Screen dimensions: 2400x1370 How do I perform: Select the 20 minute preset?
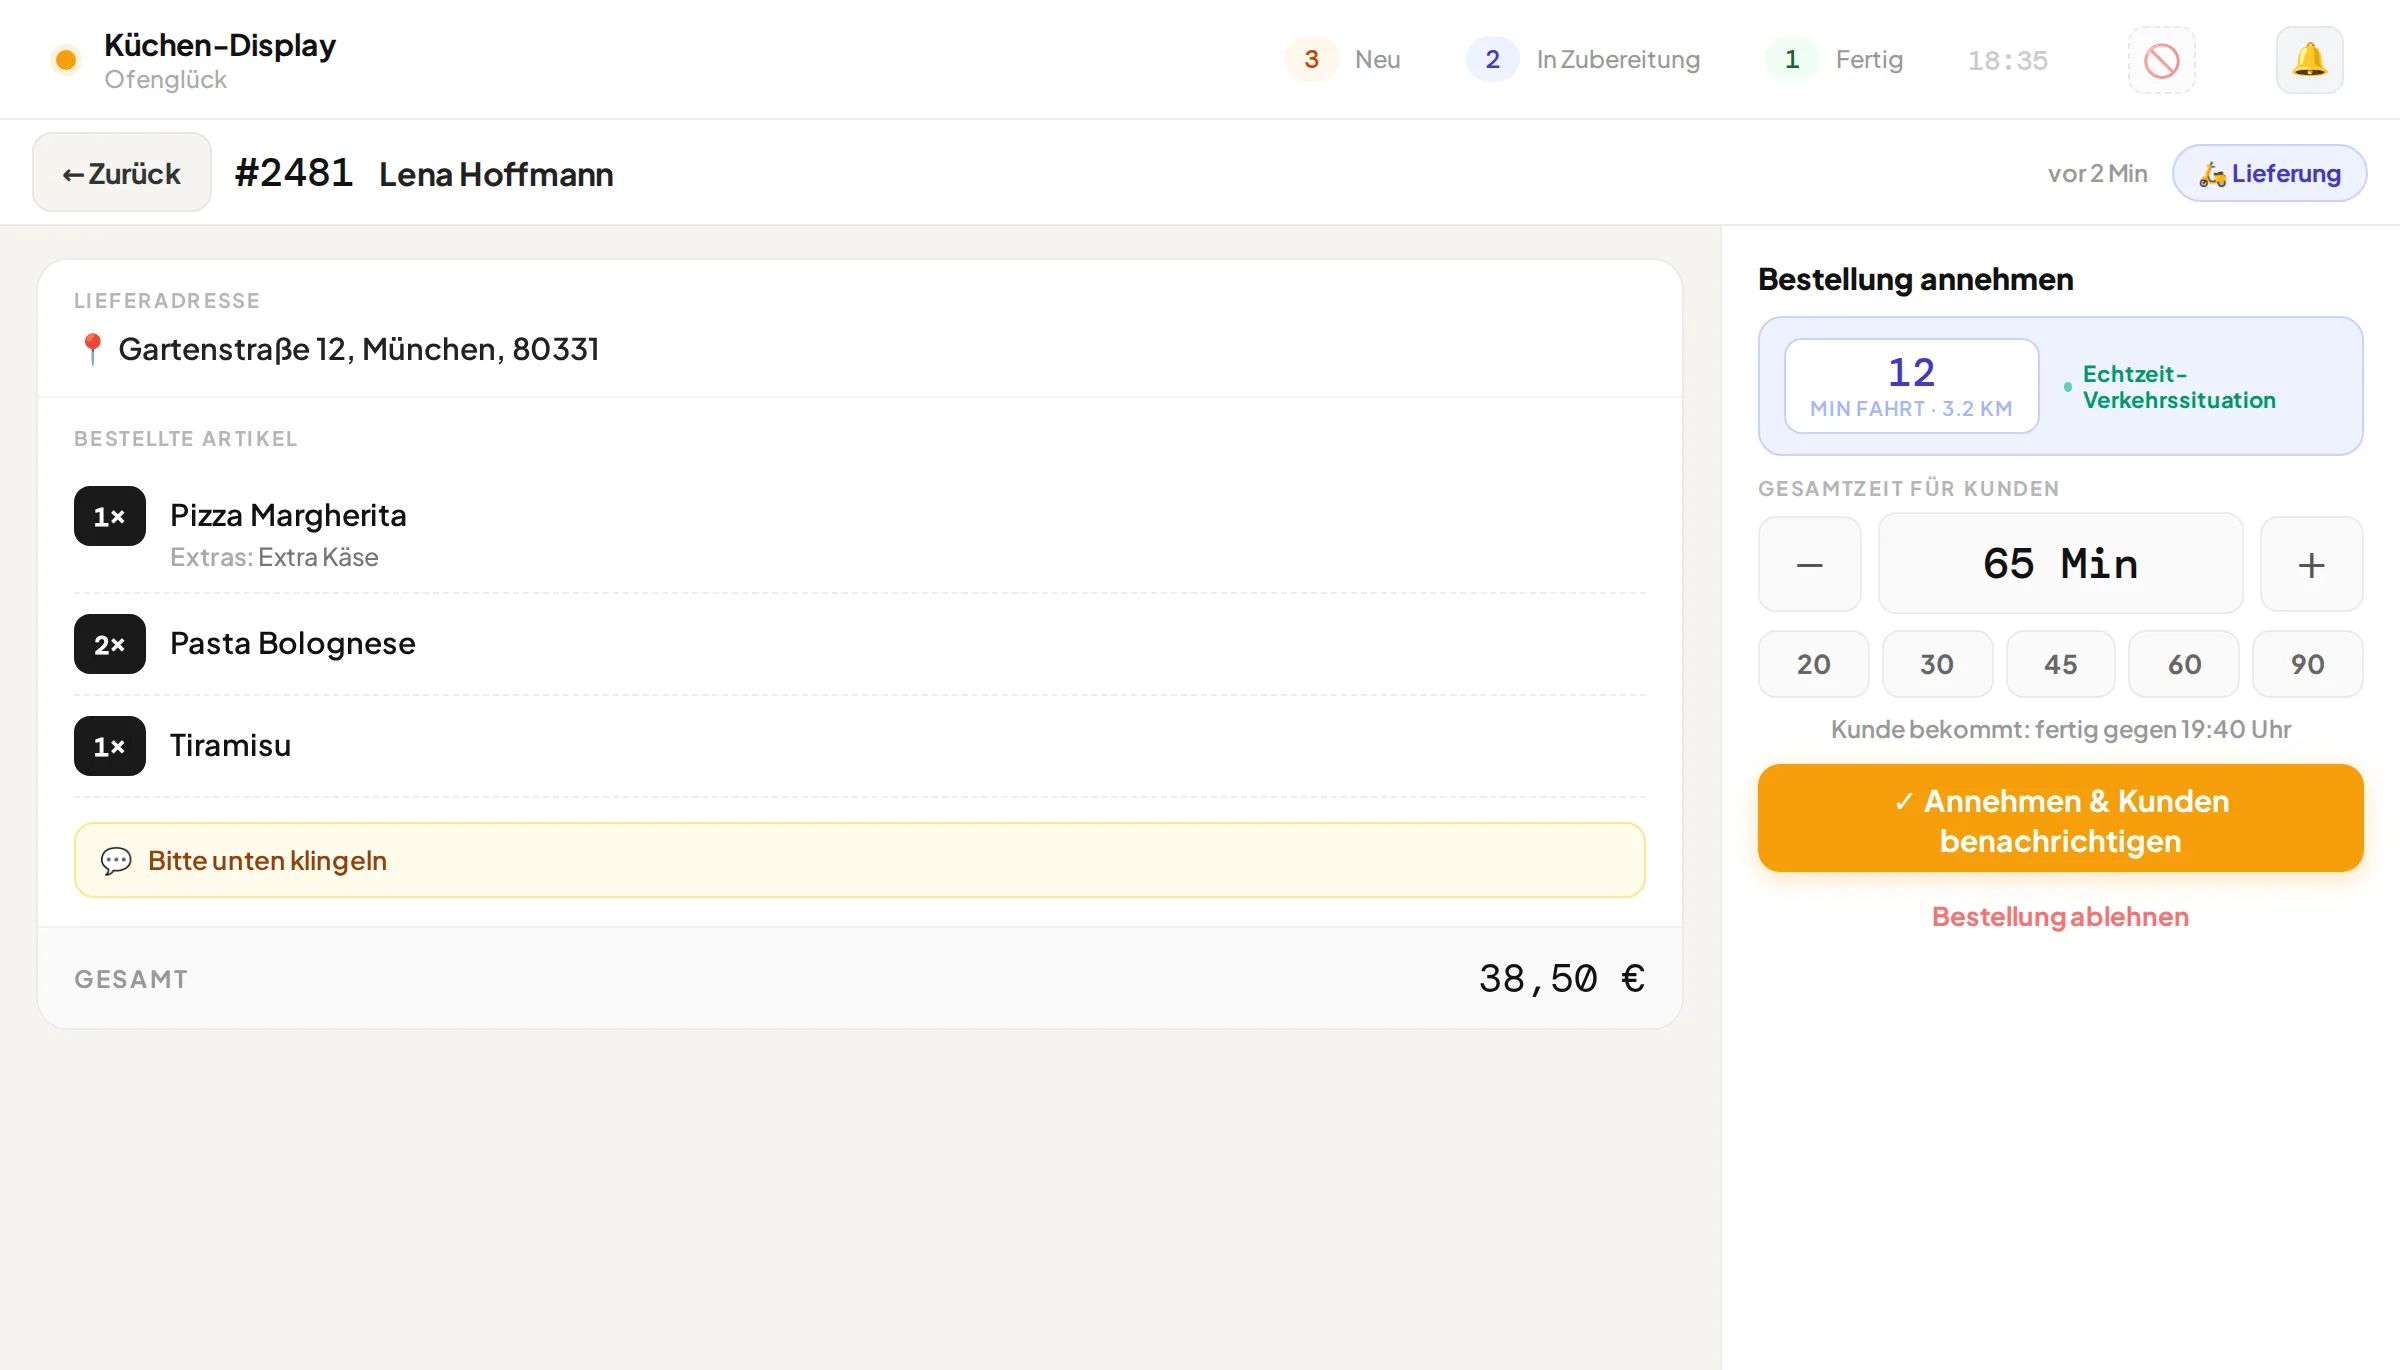tap(1813, 664)
